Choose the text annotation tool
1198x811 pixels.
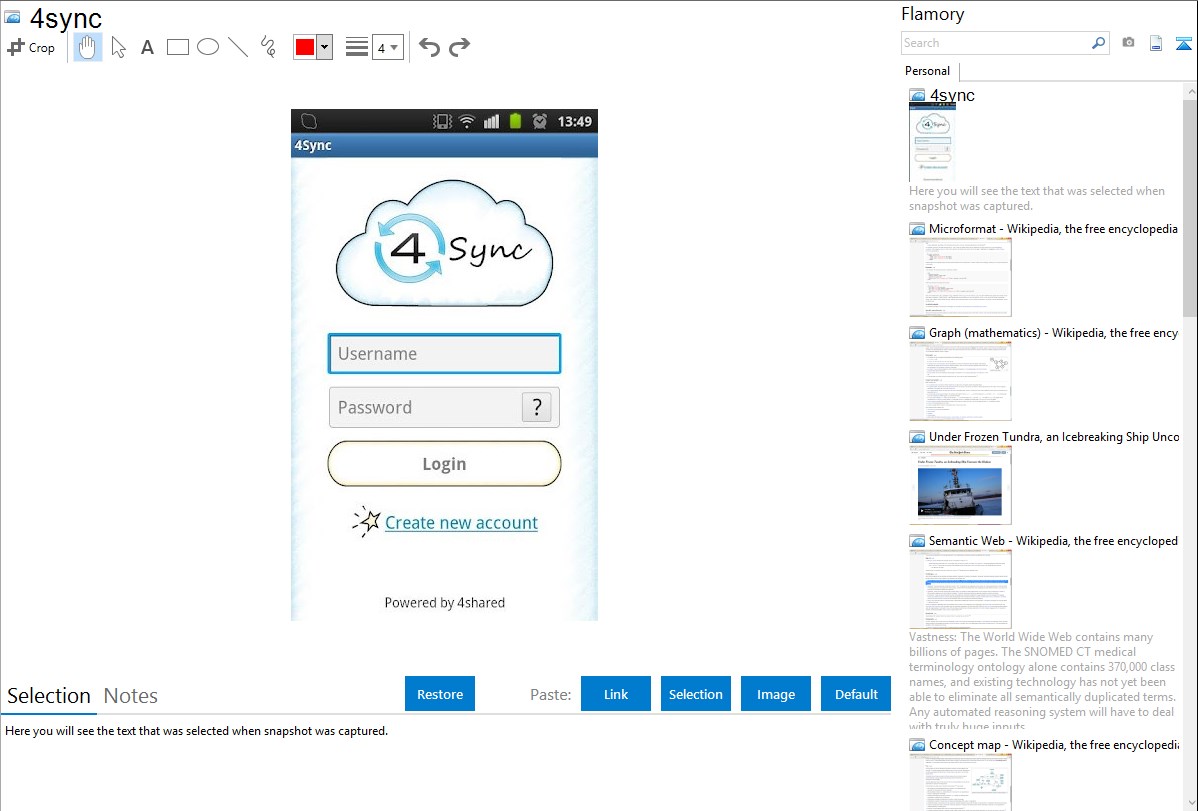click(x=147, y=47)
